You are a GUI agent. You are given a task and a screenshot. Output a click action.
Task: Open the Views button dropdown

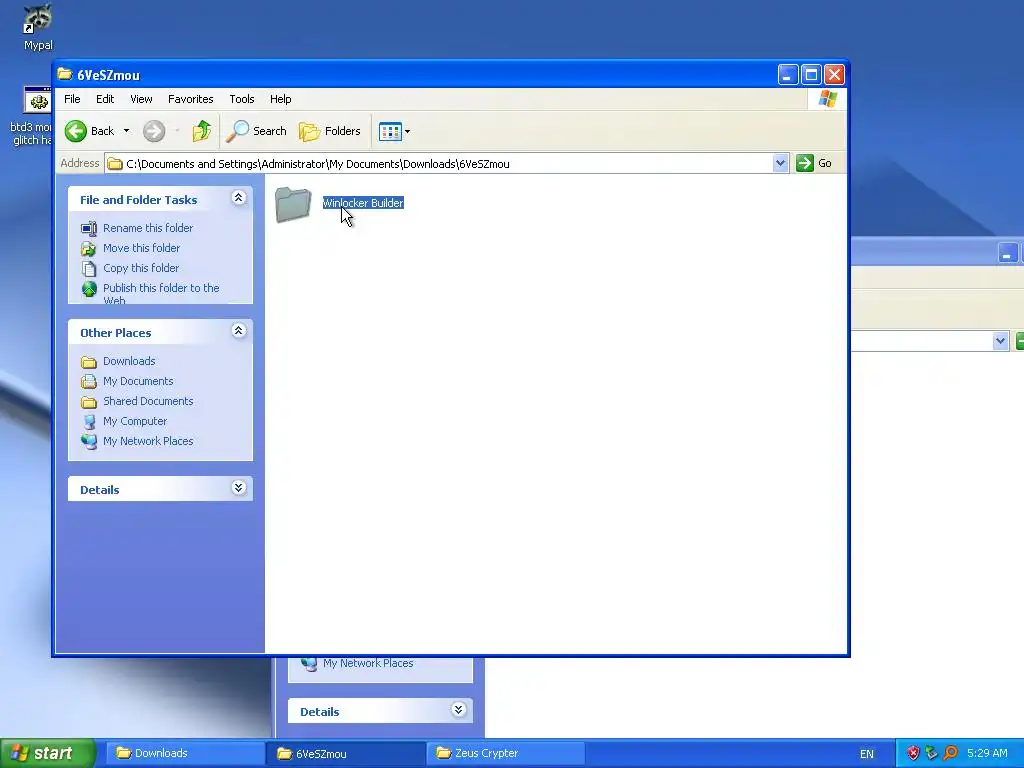(394, 131)
